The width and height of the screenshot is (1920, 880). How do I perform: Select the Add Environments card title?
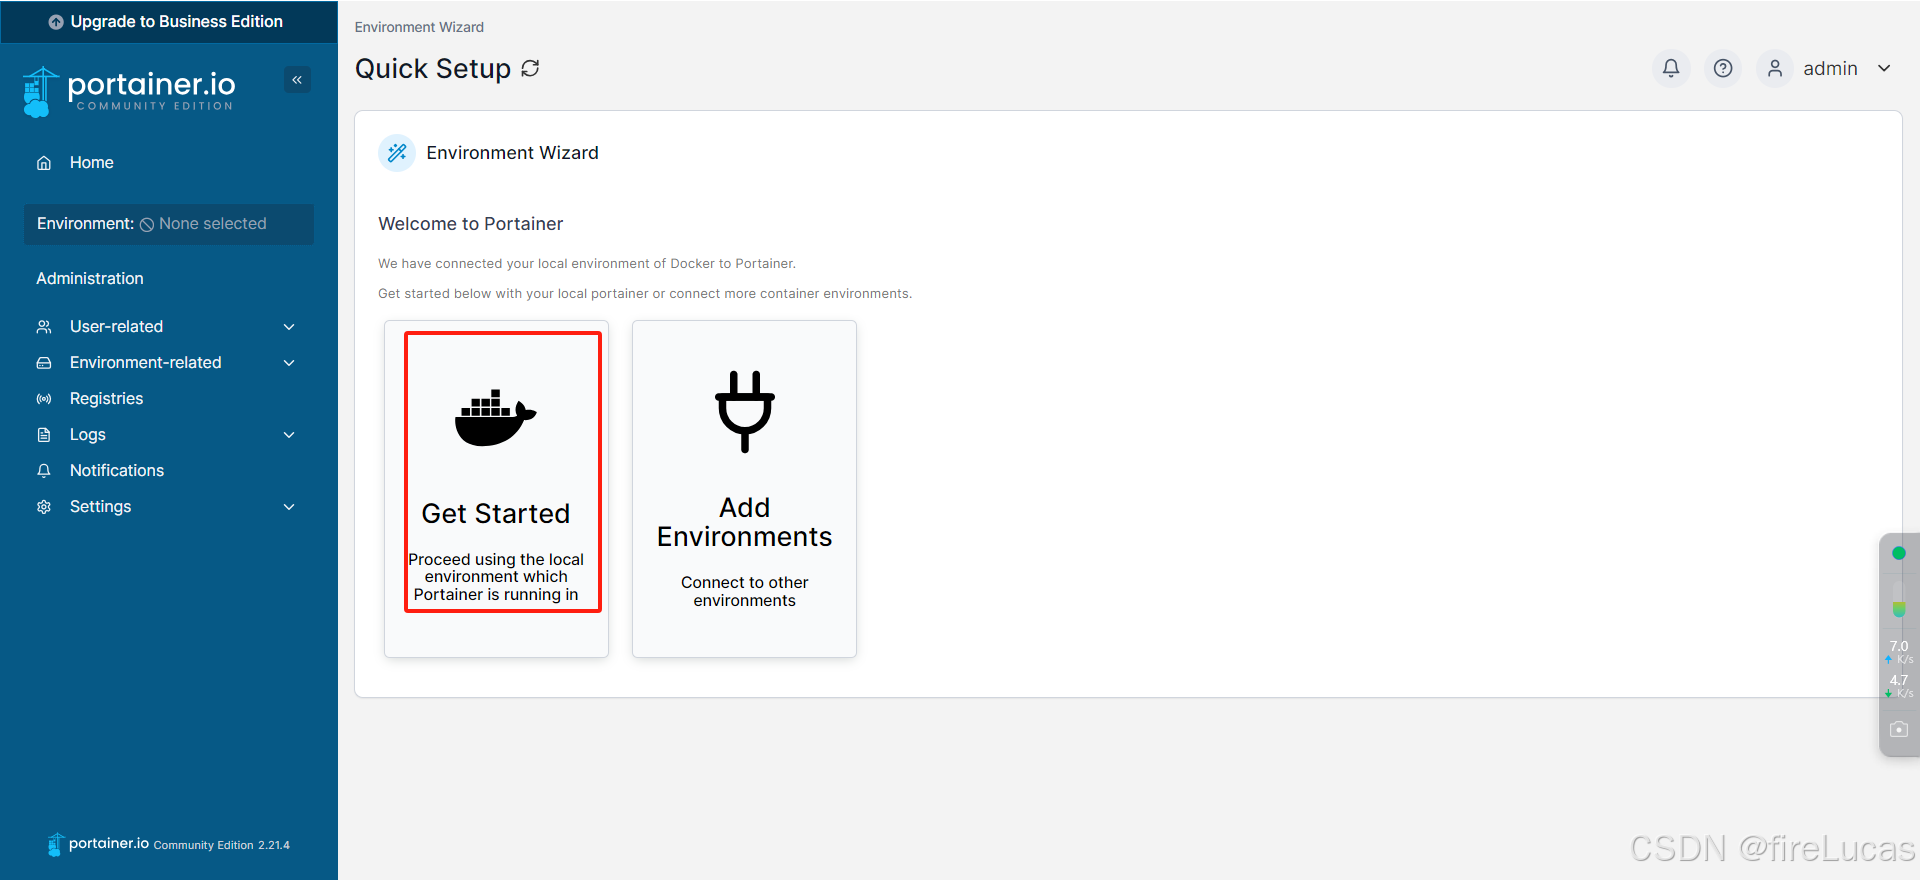point(745,522)
